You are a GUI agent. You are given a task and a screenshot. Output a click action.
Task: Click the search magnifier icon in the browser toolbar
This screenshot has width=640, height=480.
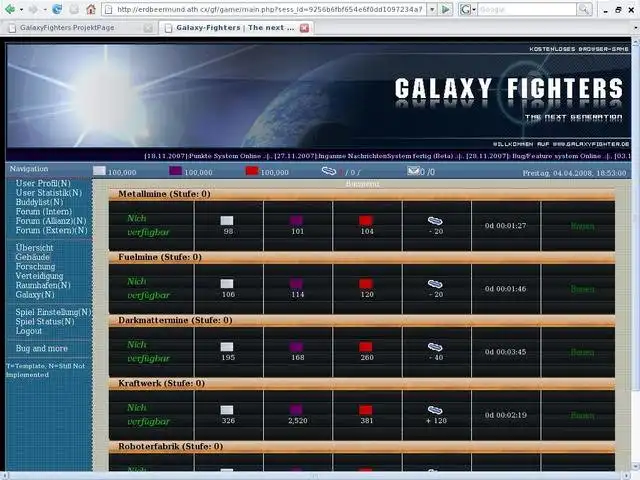coord(584,9)
